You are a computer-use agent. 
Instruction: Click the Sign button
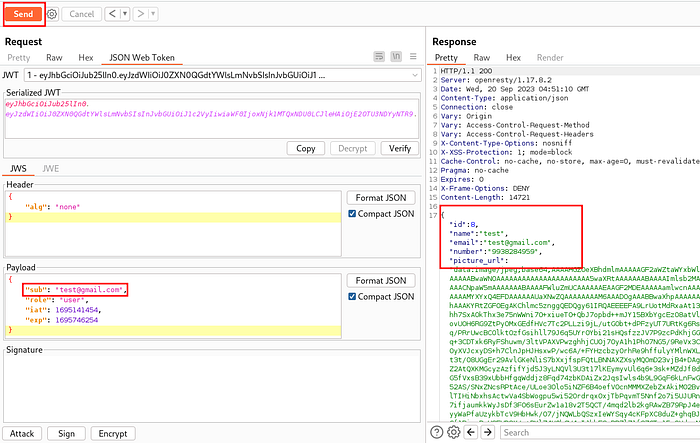[x=66, y=434]
